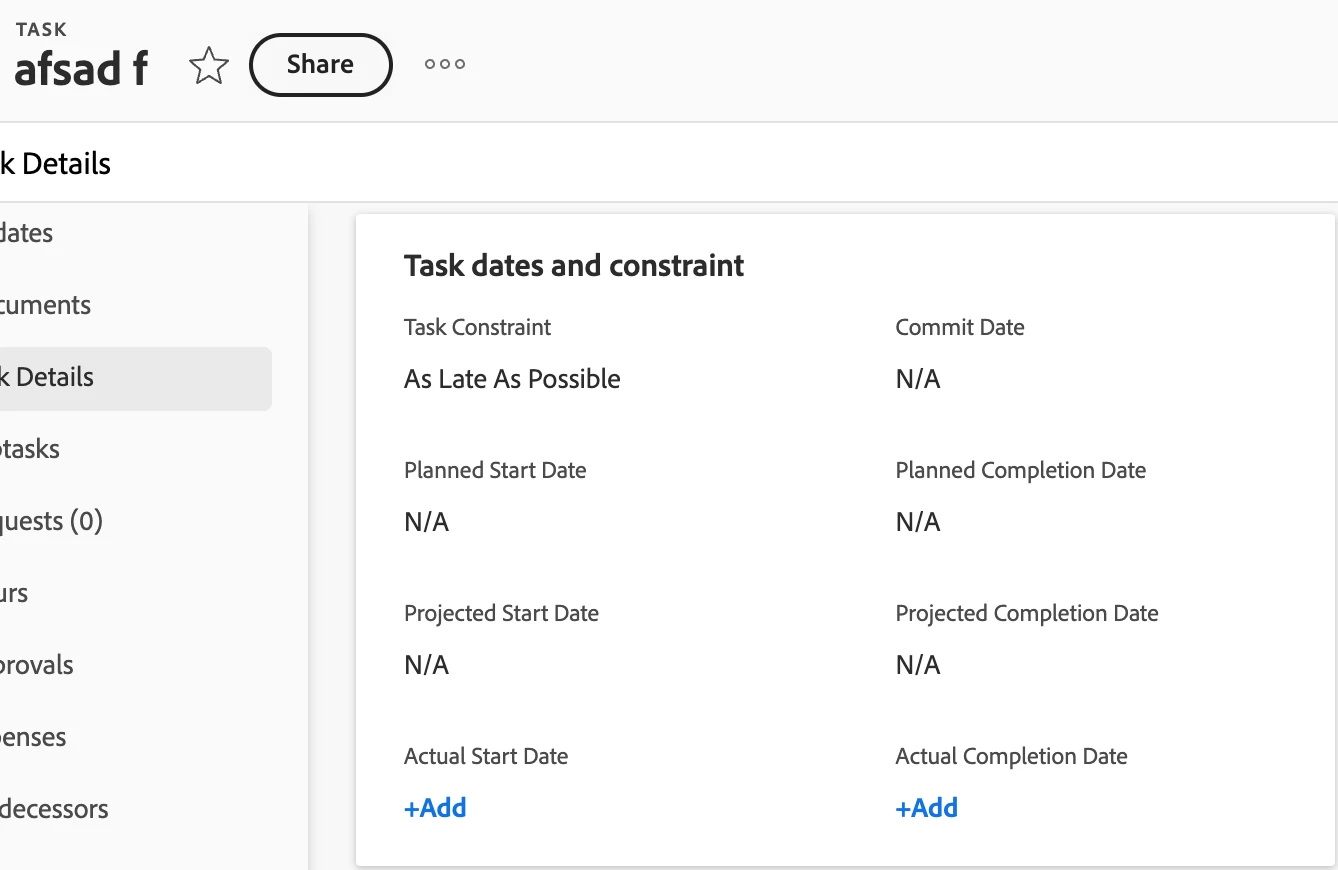Open the three-dot more options menu

[445, 64]
